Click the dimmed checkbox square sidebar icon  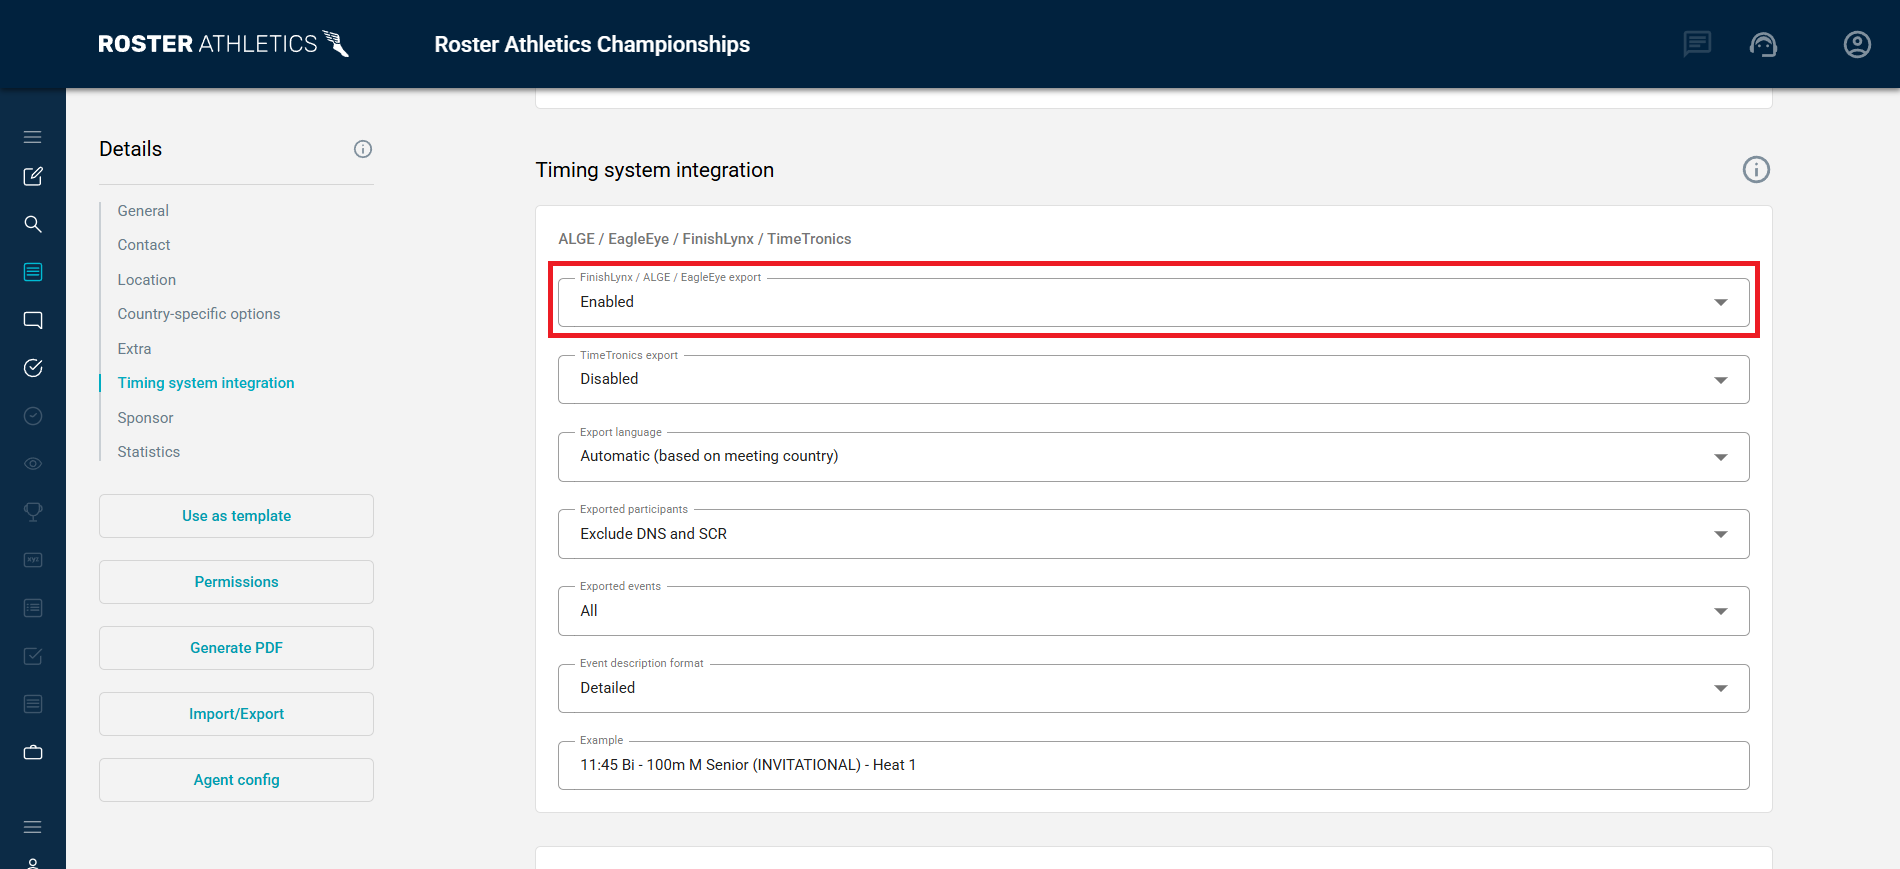coord(33,656)
